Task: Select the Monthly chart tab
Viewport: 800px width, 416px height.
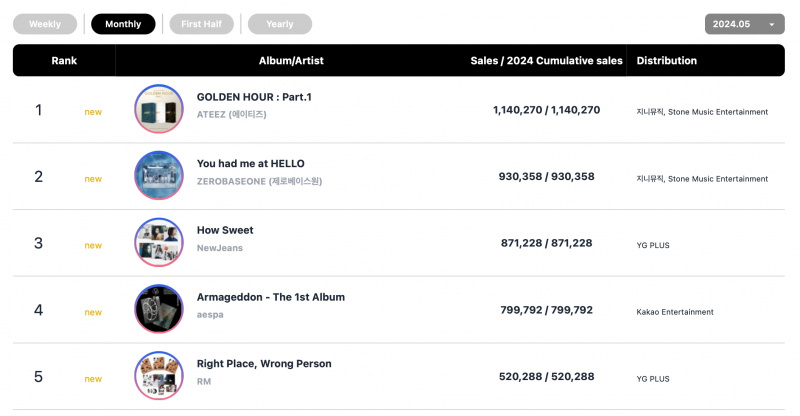Action: click(x=123, y=24)
